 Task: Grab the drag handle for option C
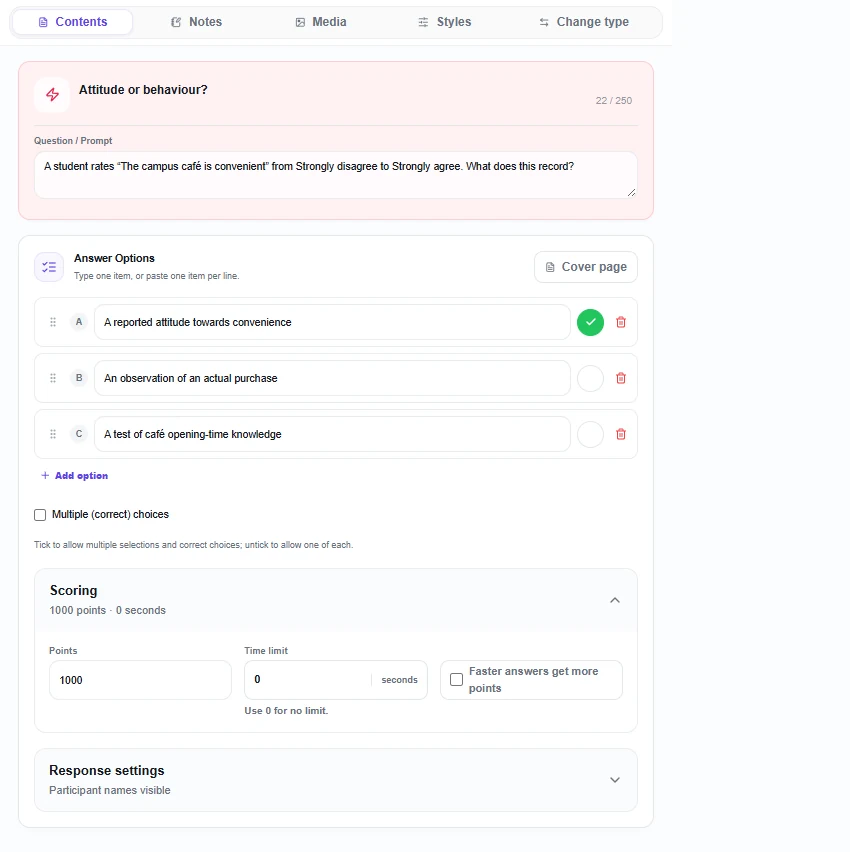pos(53,434)
